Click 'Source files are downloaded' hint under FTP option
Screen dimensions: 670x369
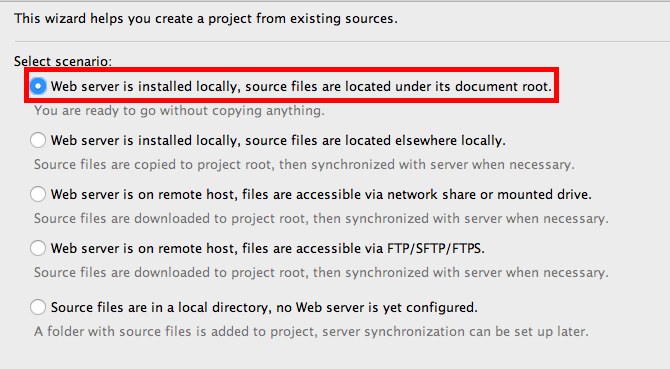click(321, 273)
